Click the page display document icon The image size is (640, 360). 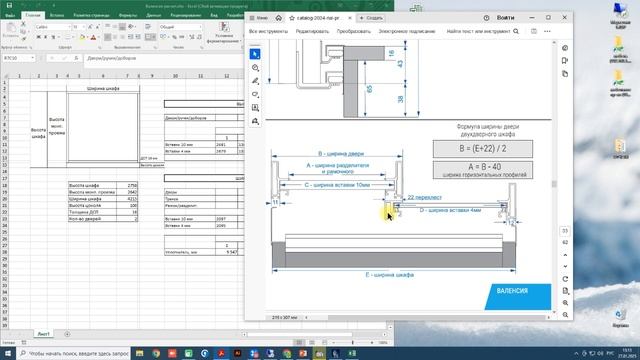click(565, 291)
